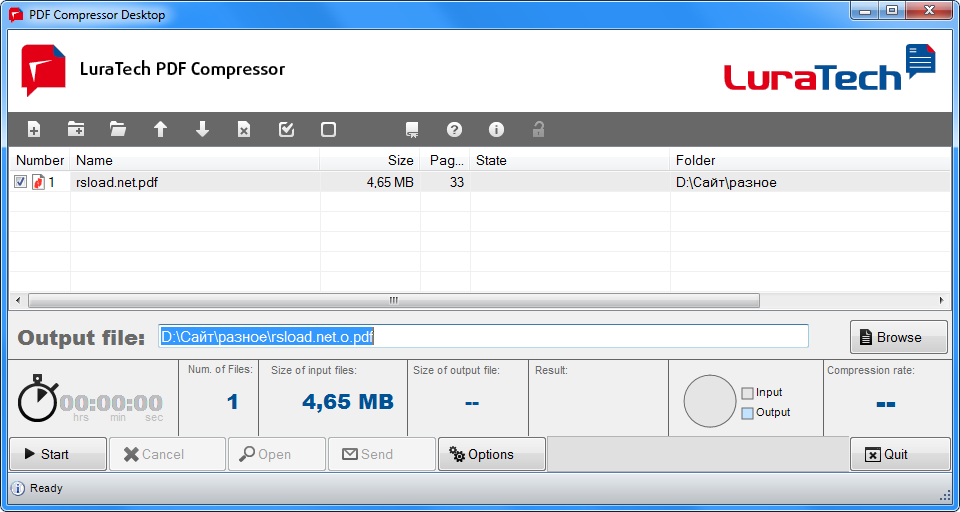Open the Options dialog button

click(492, 454)
